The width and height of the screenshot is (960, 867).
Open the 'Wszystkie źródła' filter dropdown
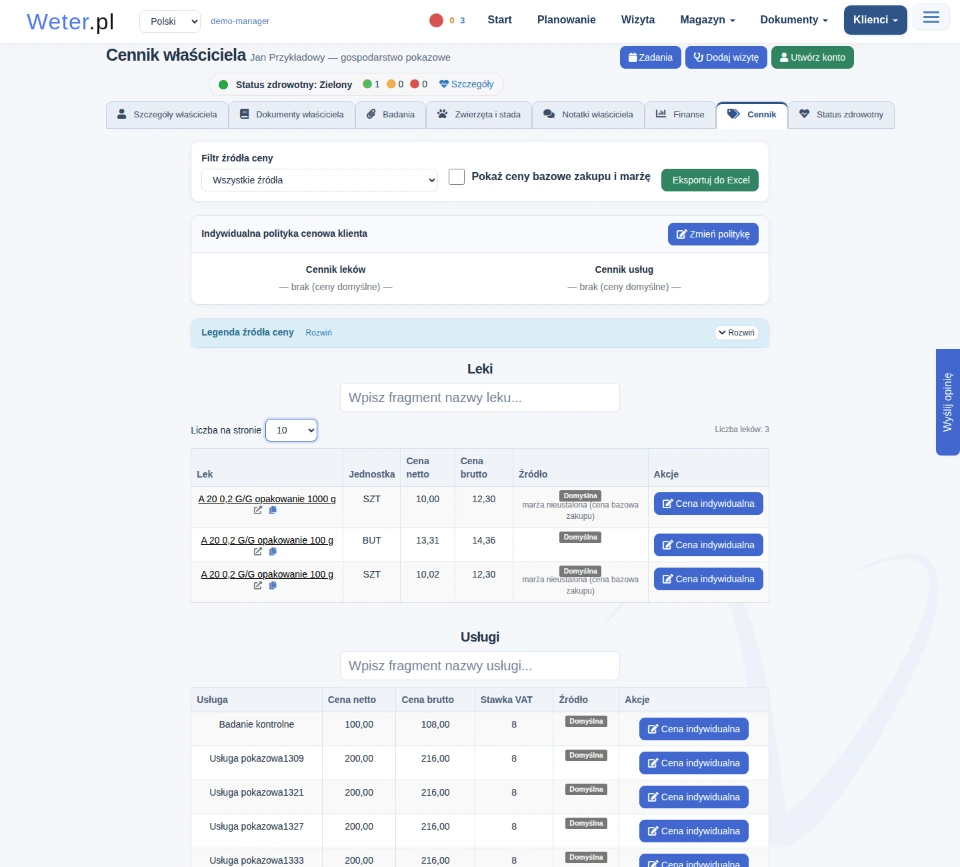[319, 180]
